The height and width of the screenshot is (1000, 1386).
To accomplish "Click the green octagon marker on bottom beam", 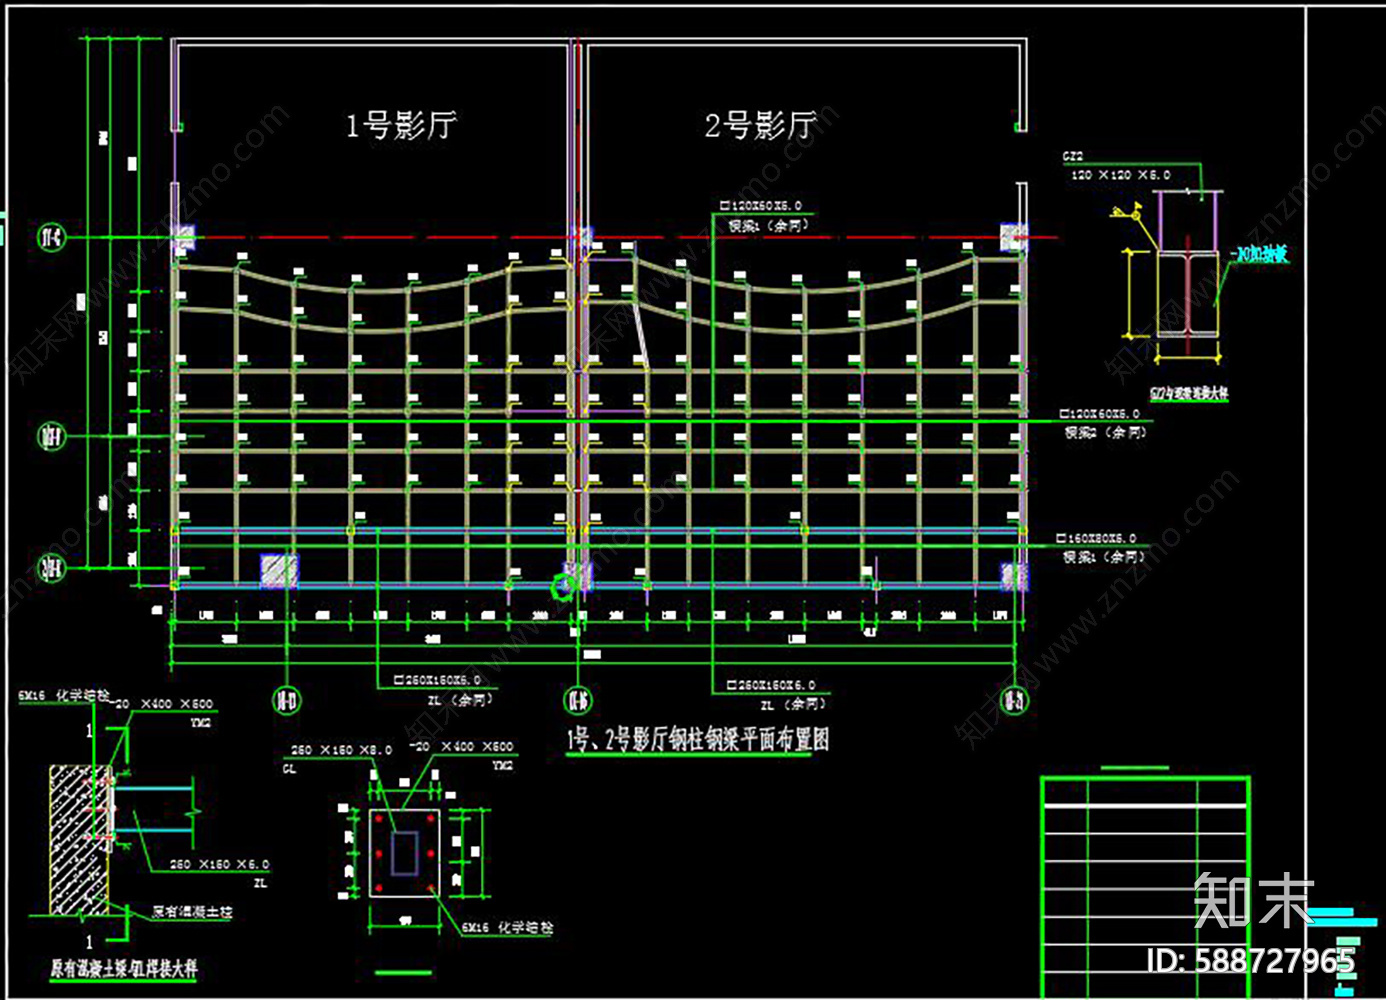I will 565,586.
